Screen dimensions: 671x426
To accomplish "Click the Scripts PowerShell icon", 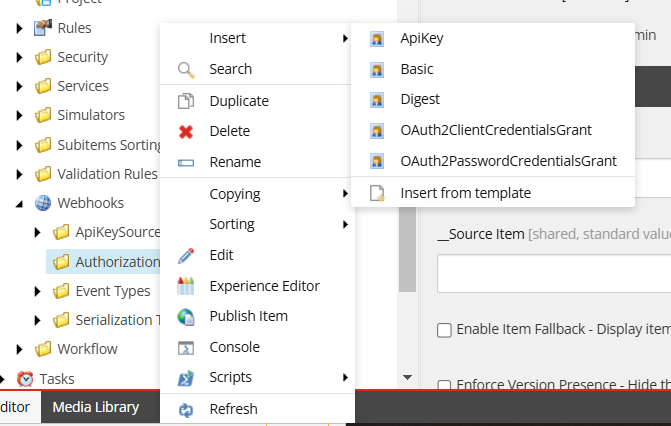I will click(186, 378).
